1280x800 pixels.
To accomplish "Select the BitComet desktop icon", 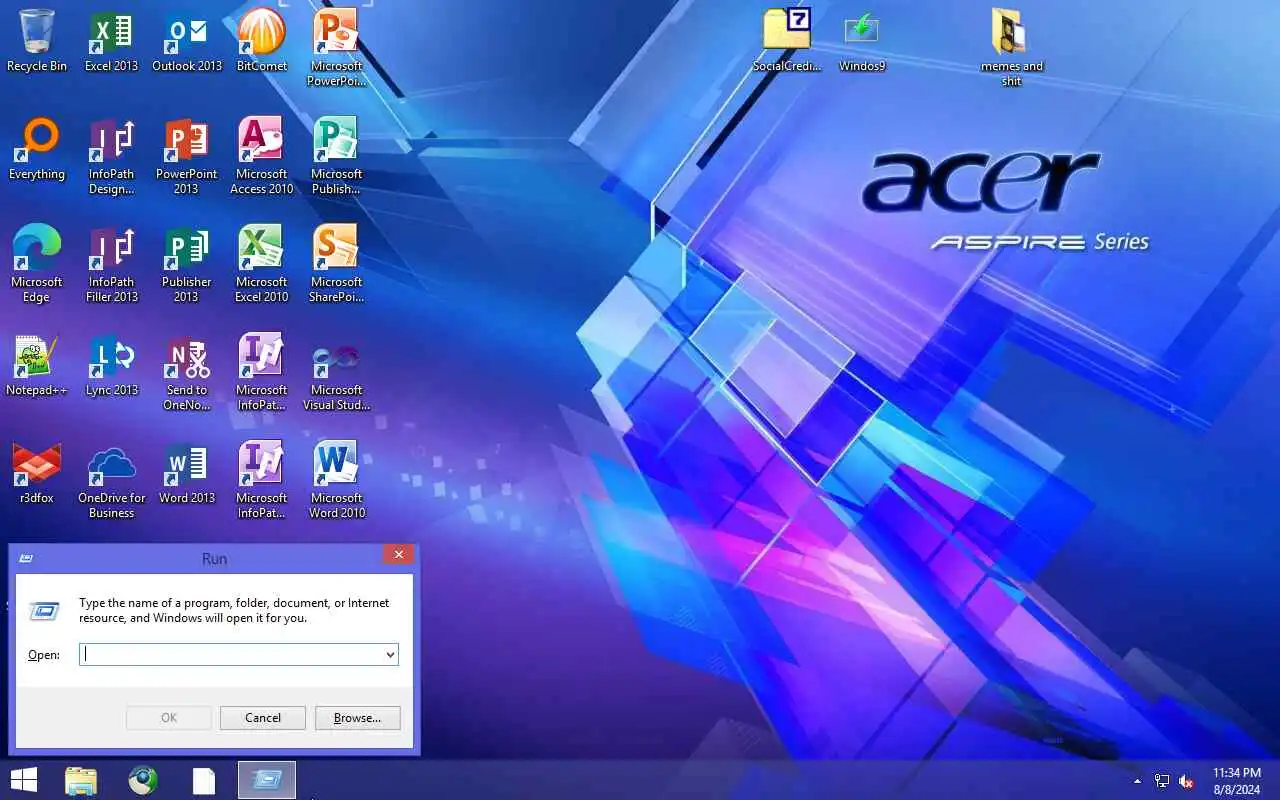I will point(262,40).
